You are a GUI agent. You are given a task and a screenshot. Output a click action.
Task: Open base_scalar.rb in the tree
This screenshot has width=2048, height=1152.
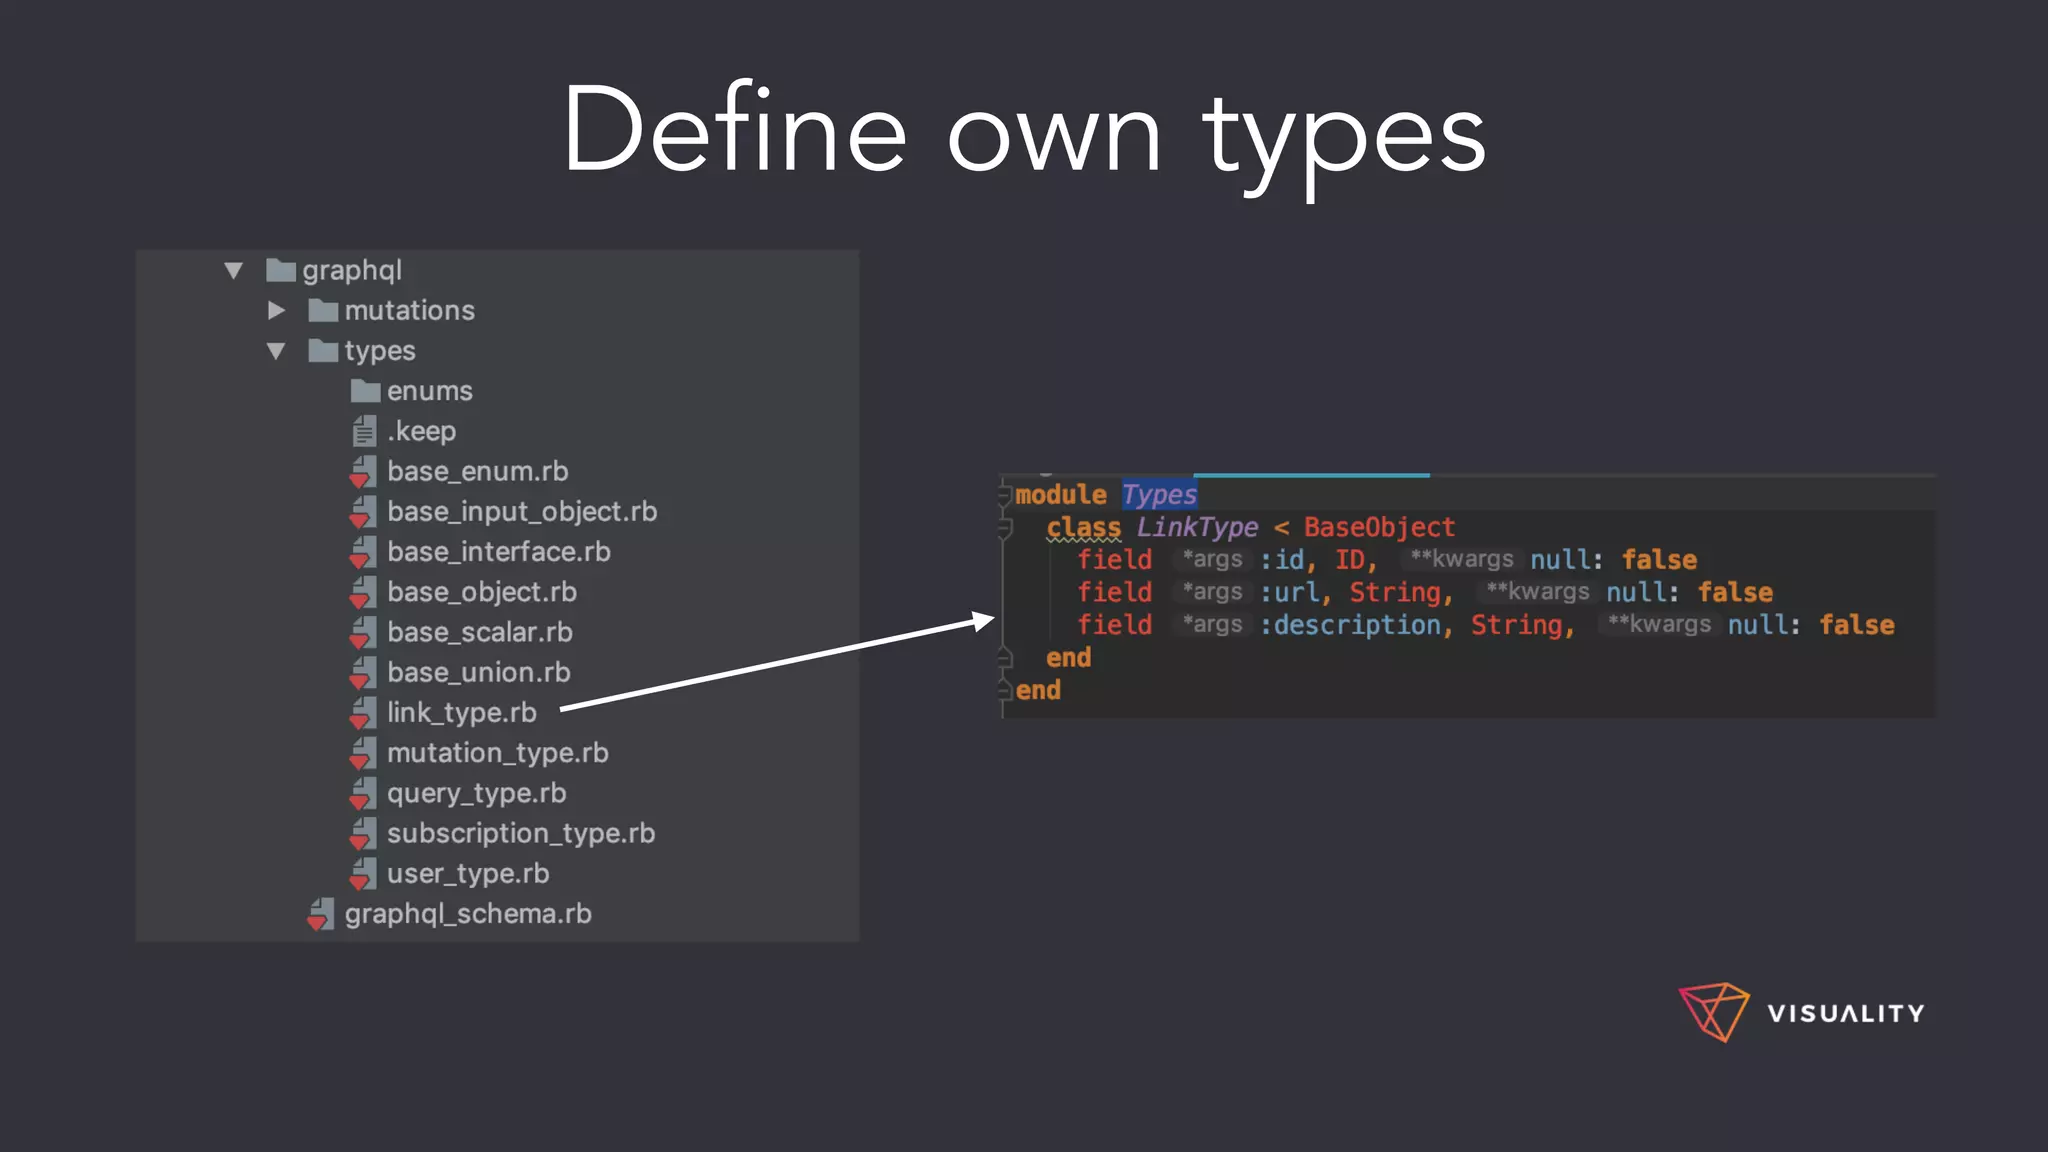pos(480,632)
